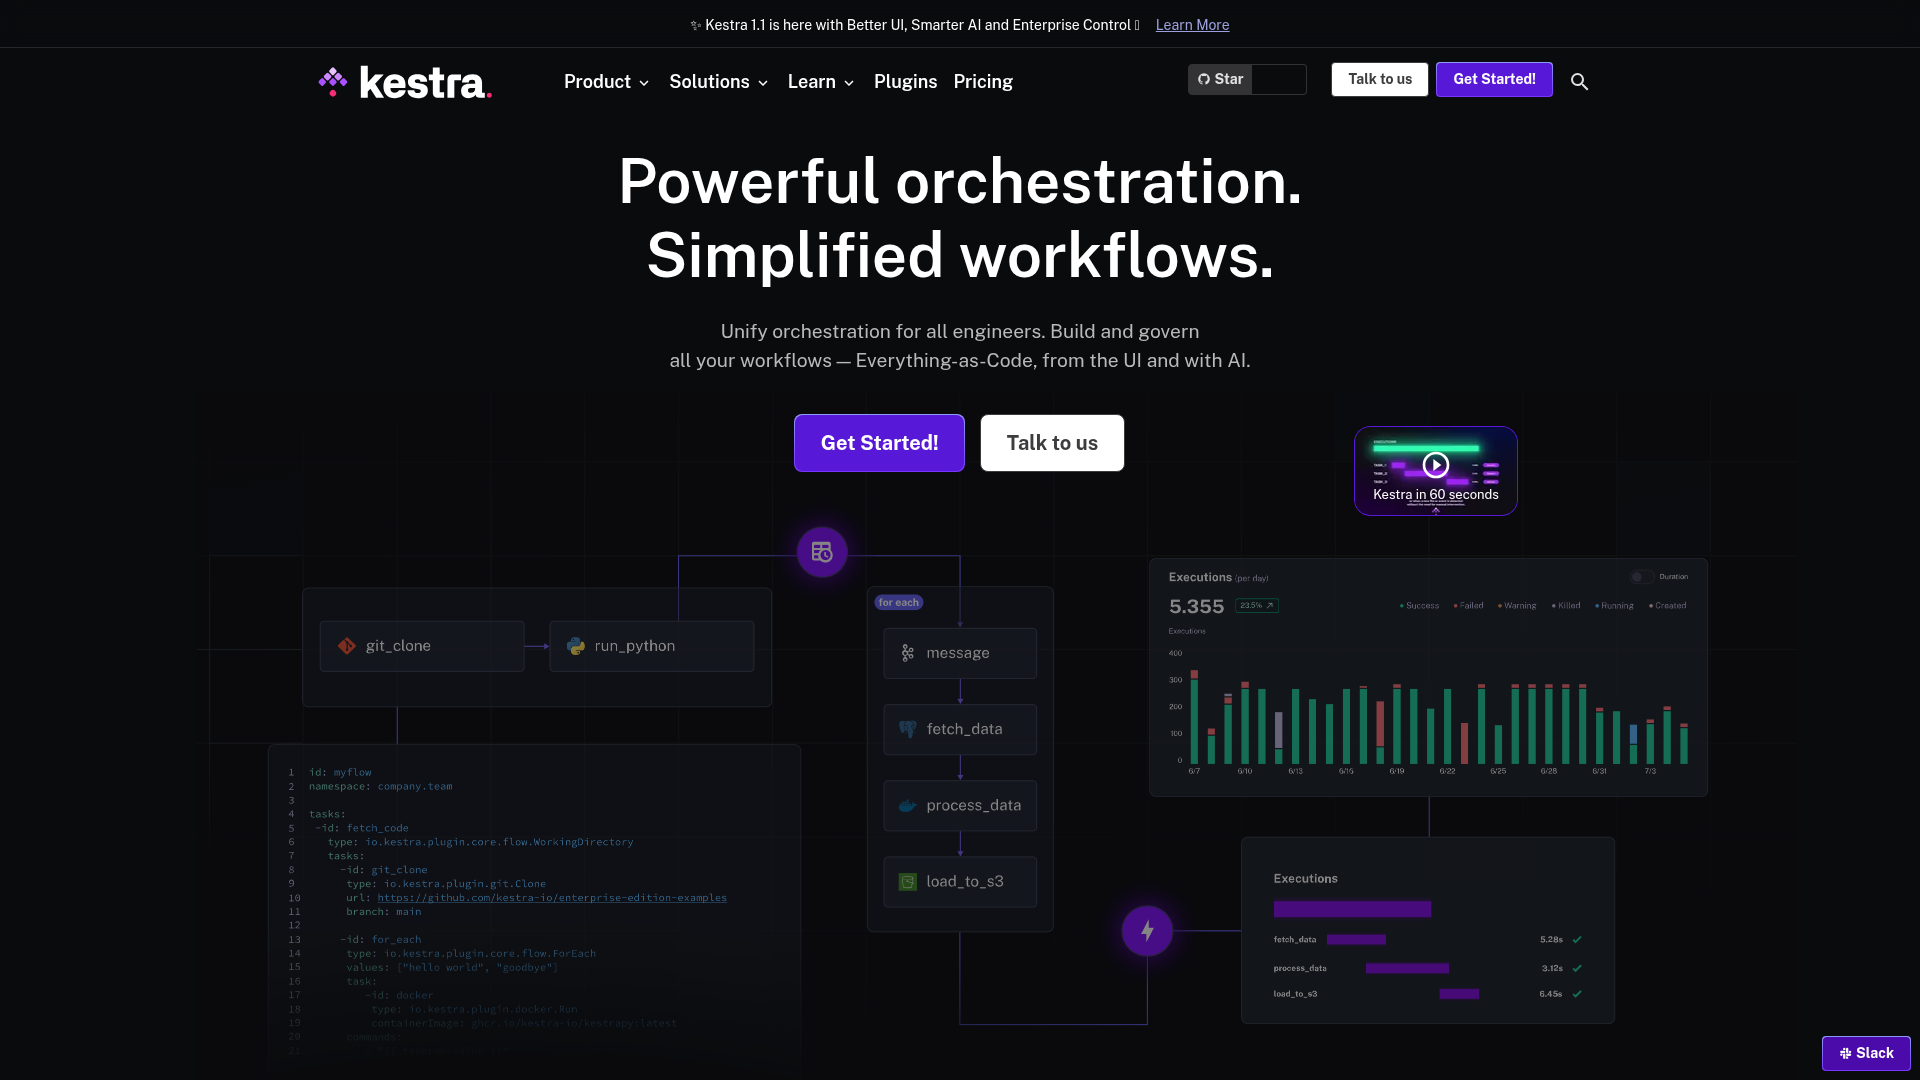1920x1080 pixels.
Task: Click the purple progress bar in Executions panel
Action: (1352, 908)
